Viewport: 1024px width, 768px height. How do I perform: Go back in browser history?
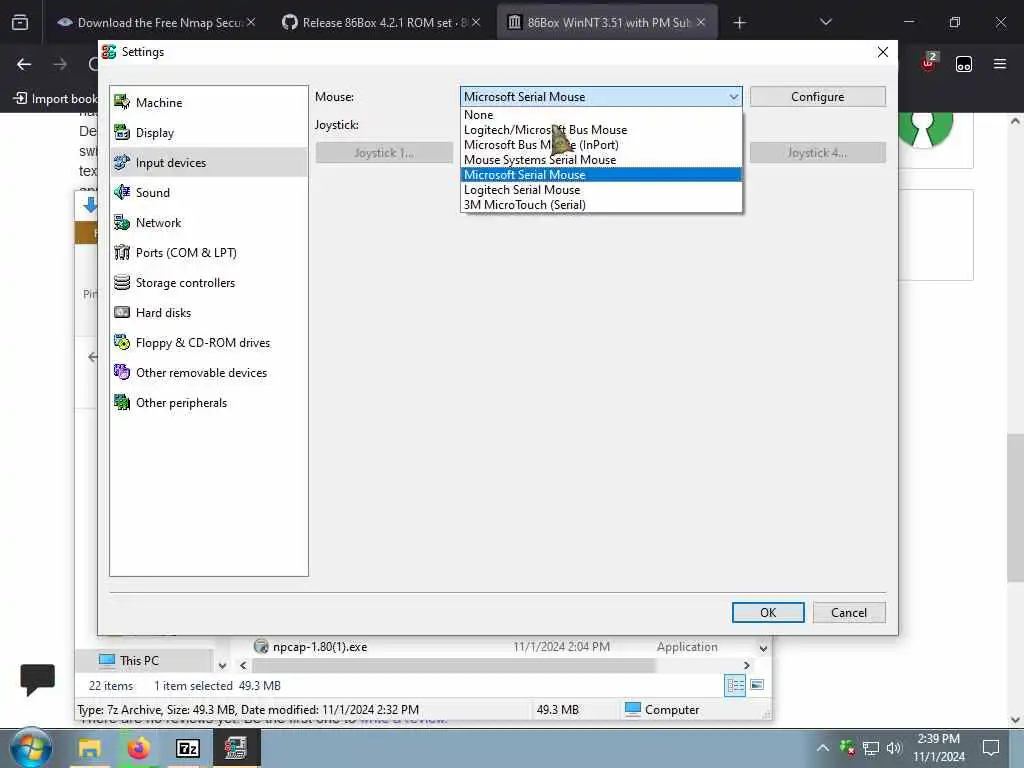(x=24, y=64)
